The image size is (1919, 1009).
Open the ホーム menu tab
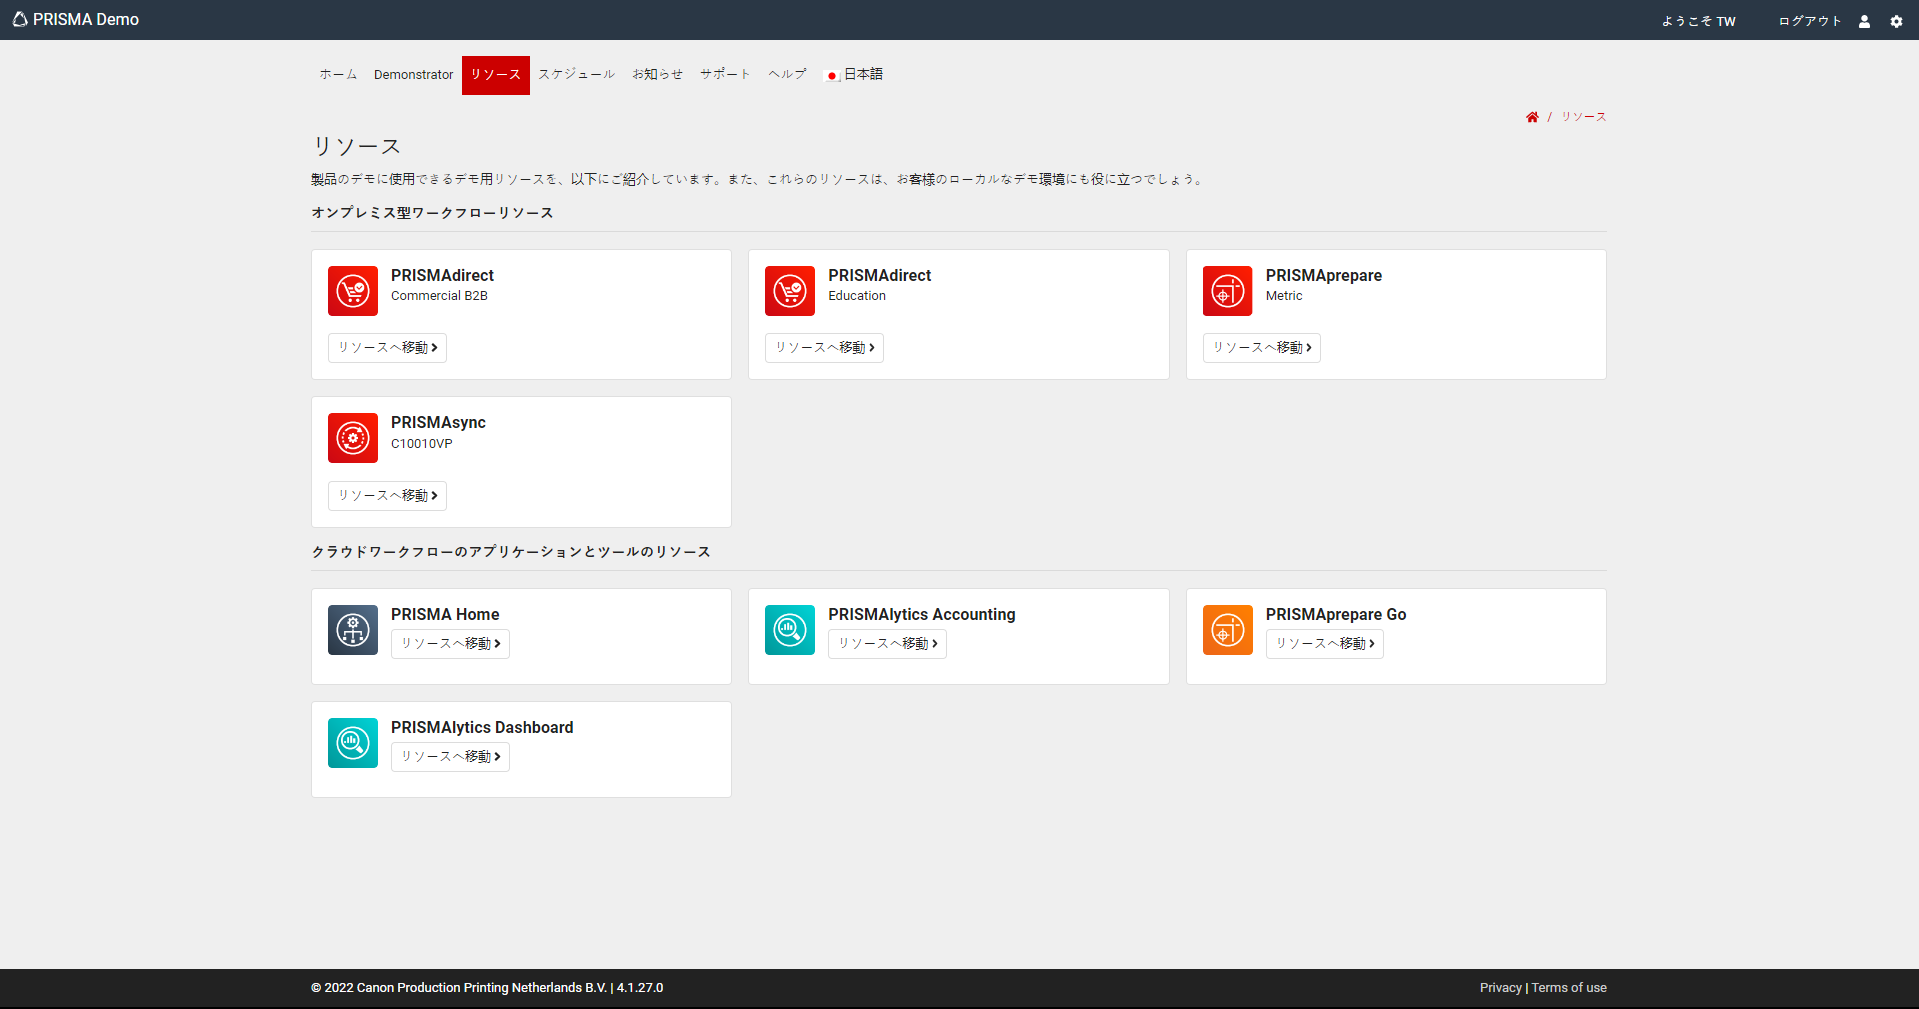click(338, 75)
